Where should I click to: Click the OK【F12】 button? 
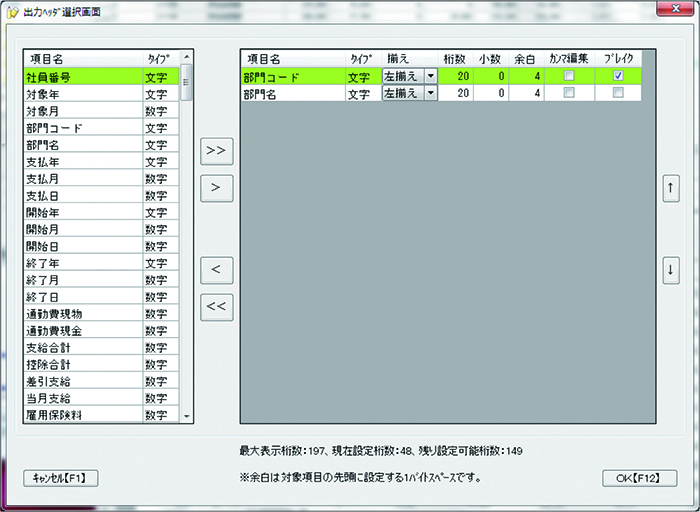pyautogui.click(x=639, y=478)
